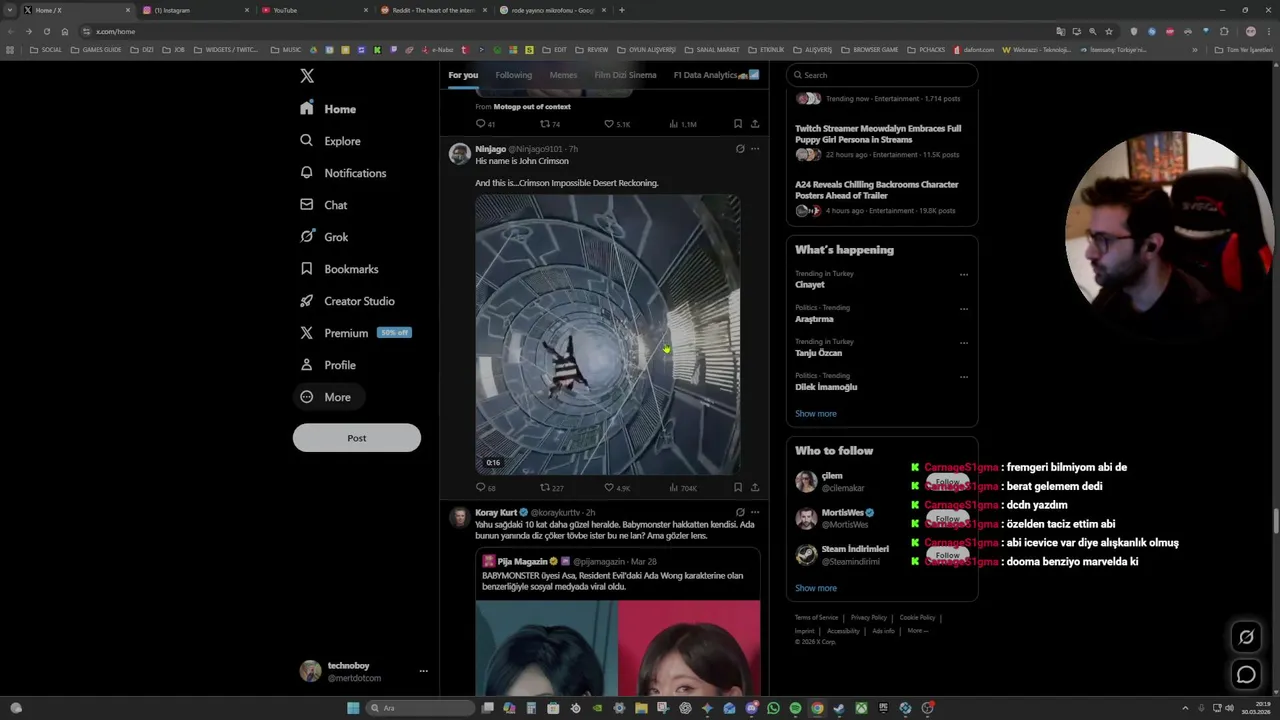Open Terms of Service link
The image size is (1280, 720).
coord(816,618)
